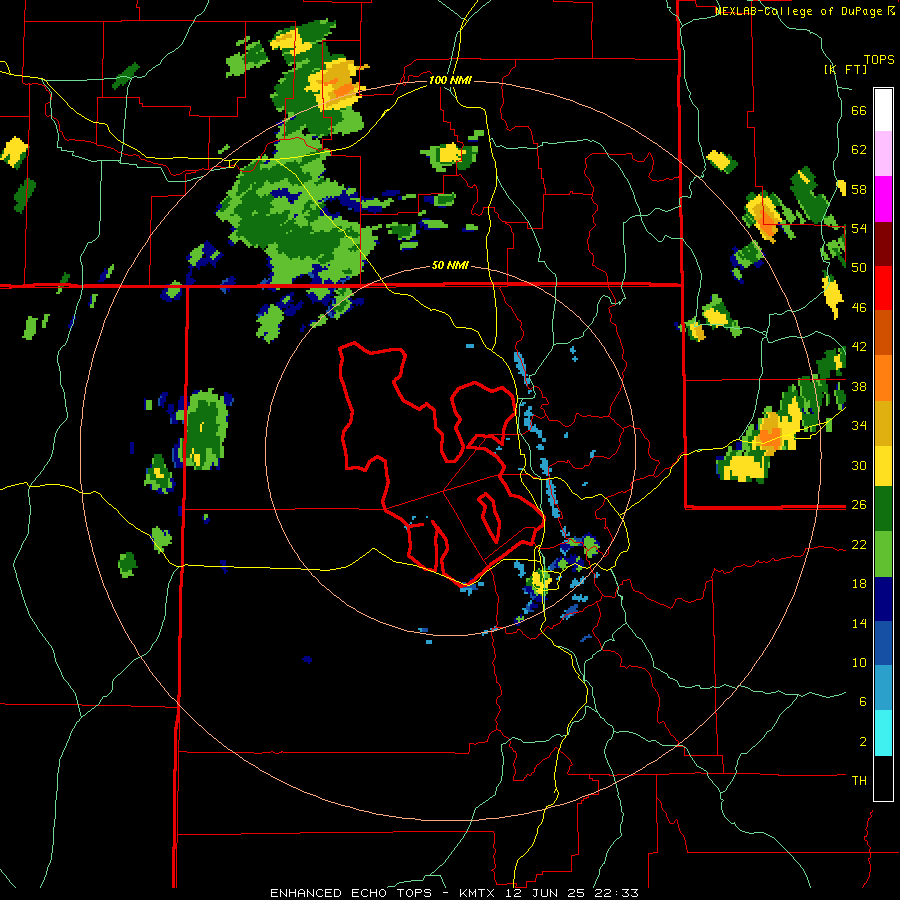Select the bright orange legend swatch

pos(883,378)
